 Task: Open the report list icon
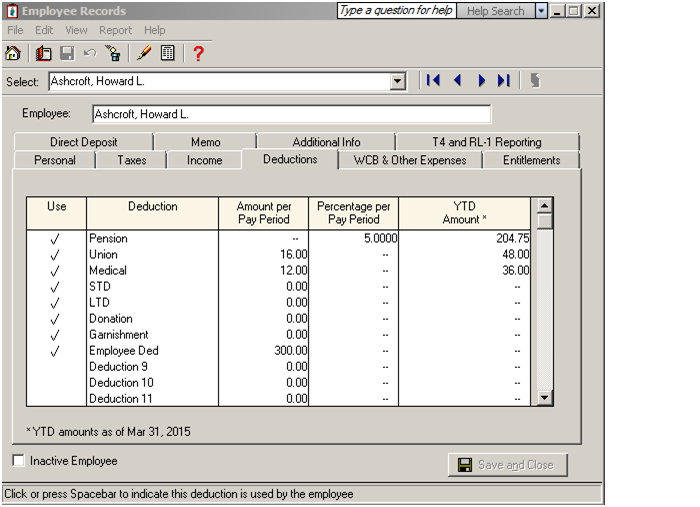pyautogui.click(x=167, y=54)
